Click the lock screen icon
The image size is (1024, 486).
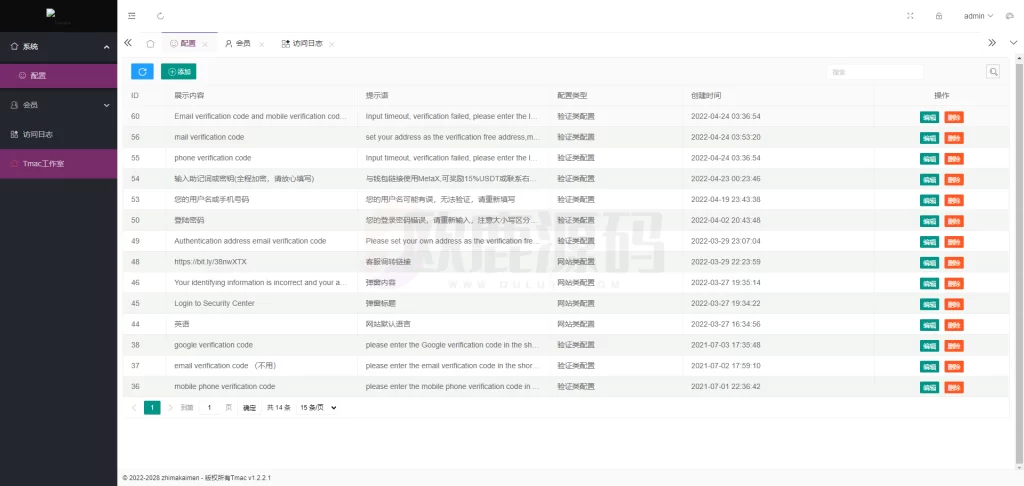coord(939,16)
